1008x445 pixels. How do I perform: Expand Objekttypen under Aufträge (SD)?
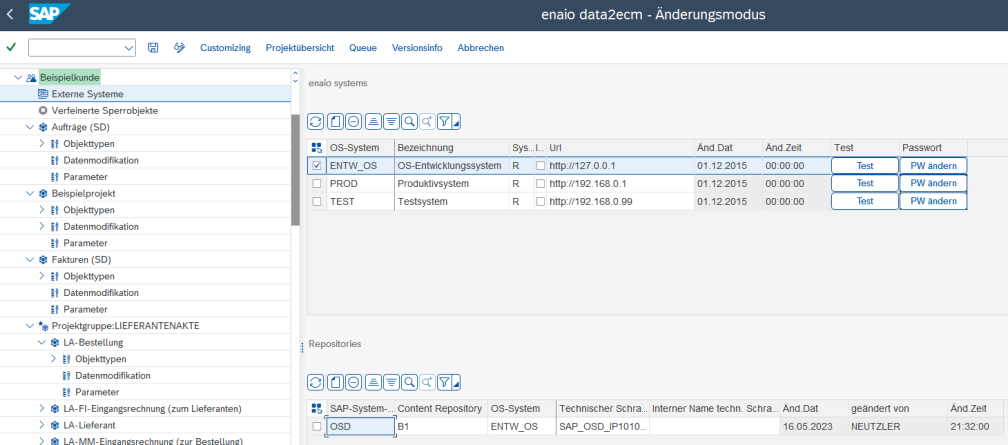[42, 144]
